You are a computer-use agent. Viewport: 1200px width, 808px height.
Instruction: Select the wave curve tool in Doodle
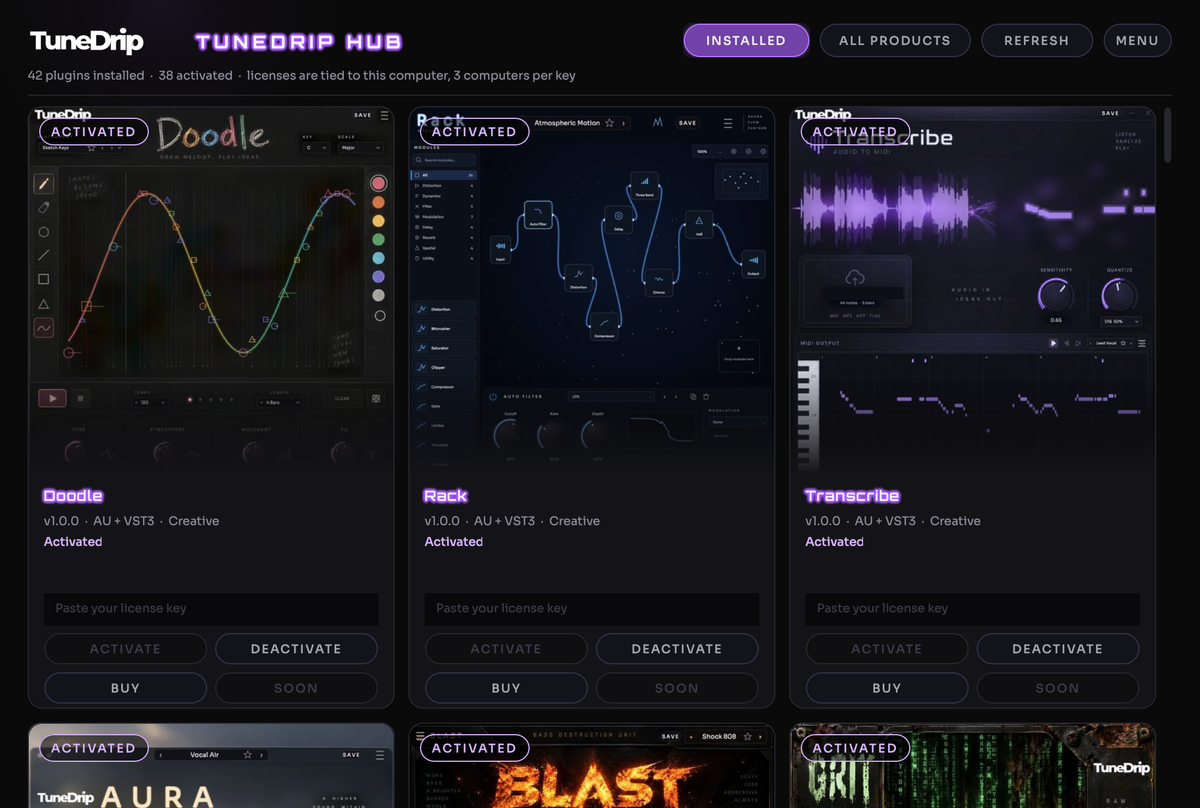[43, 328]
